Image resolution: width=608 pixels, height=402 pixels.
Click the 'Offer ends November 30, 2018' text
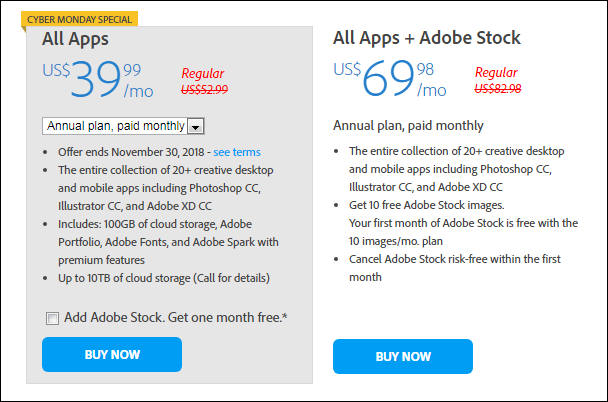tap(131, 152)
